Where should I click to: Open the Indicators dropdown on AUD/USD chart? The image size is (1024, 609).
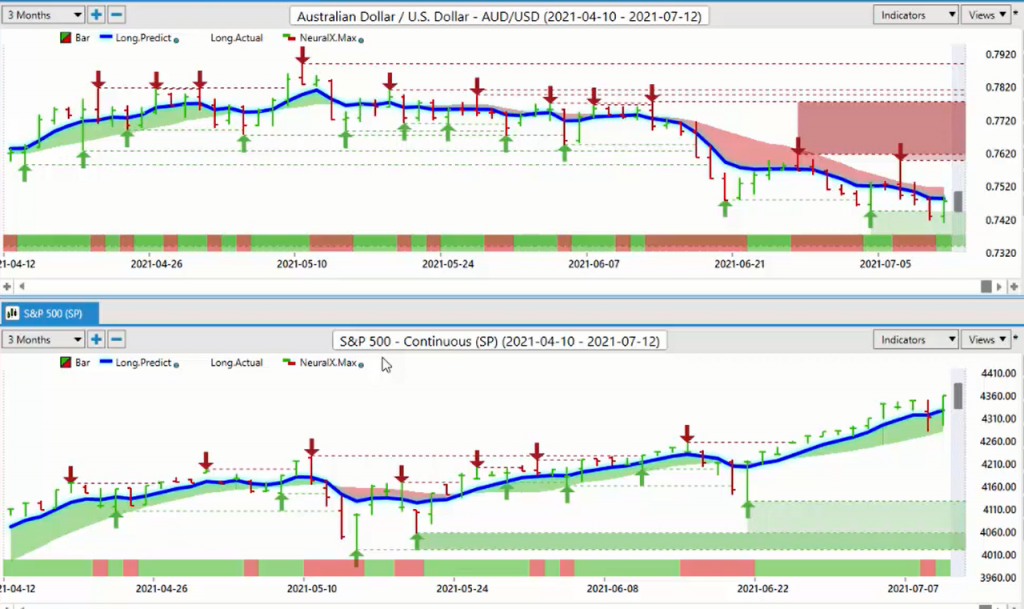(x=916, y=14)
